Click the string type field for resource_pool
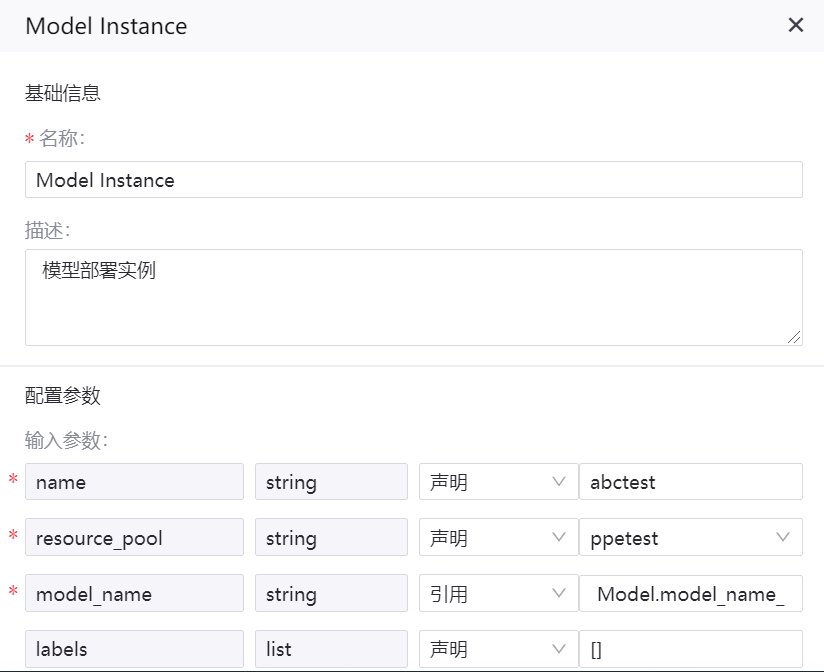 [331, 538]
